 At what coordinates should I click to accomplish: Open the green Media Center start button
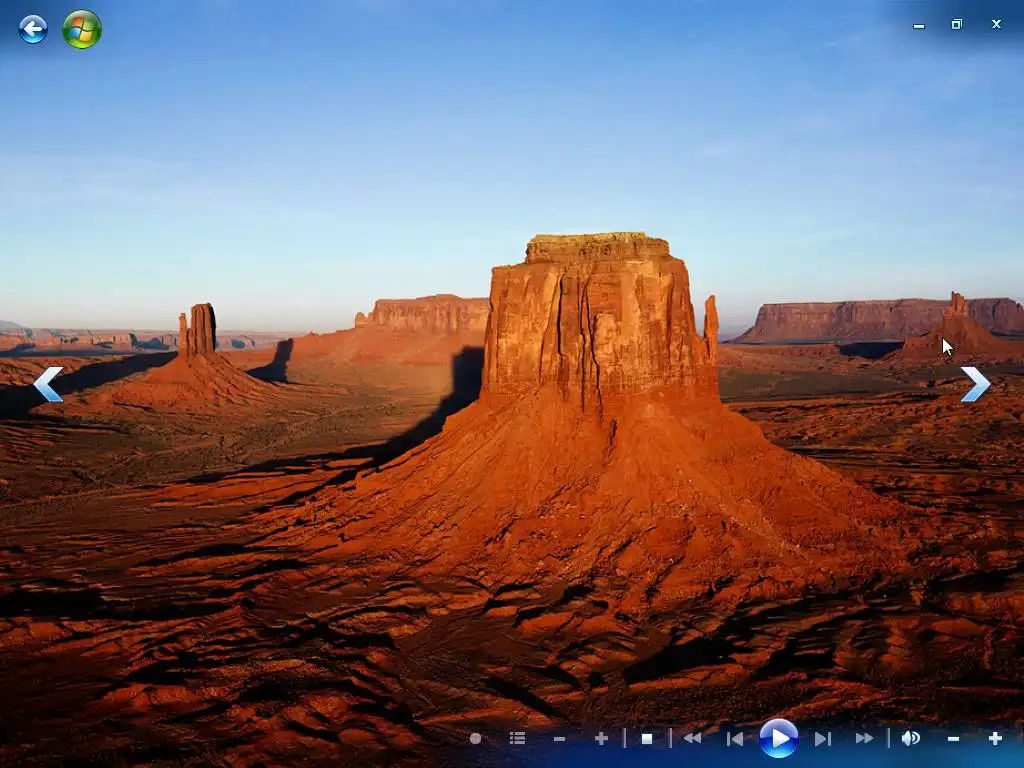coord(82,29)
